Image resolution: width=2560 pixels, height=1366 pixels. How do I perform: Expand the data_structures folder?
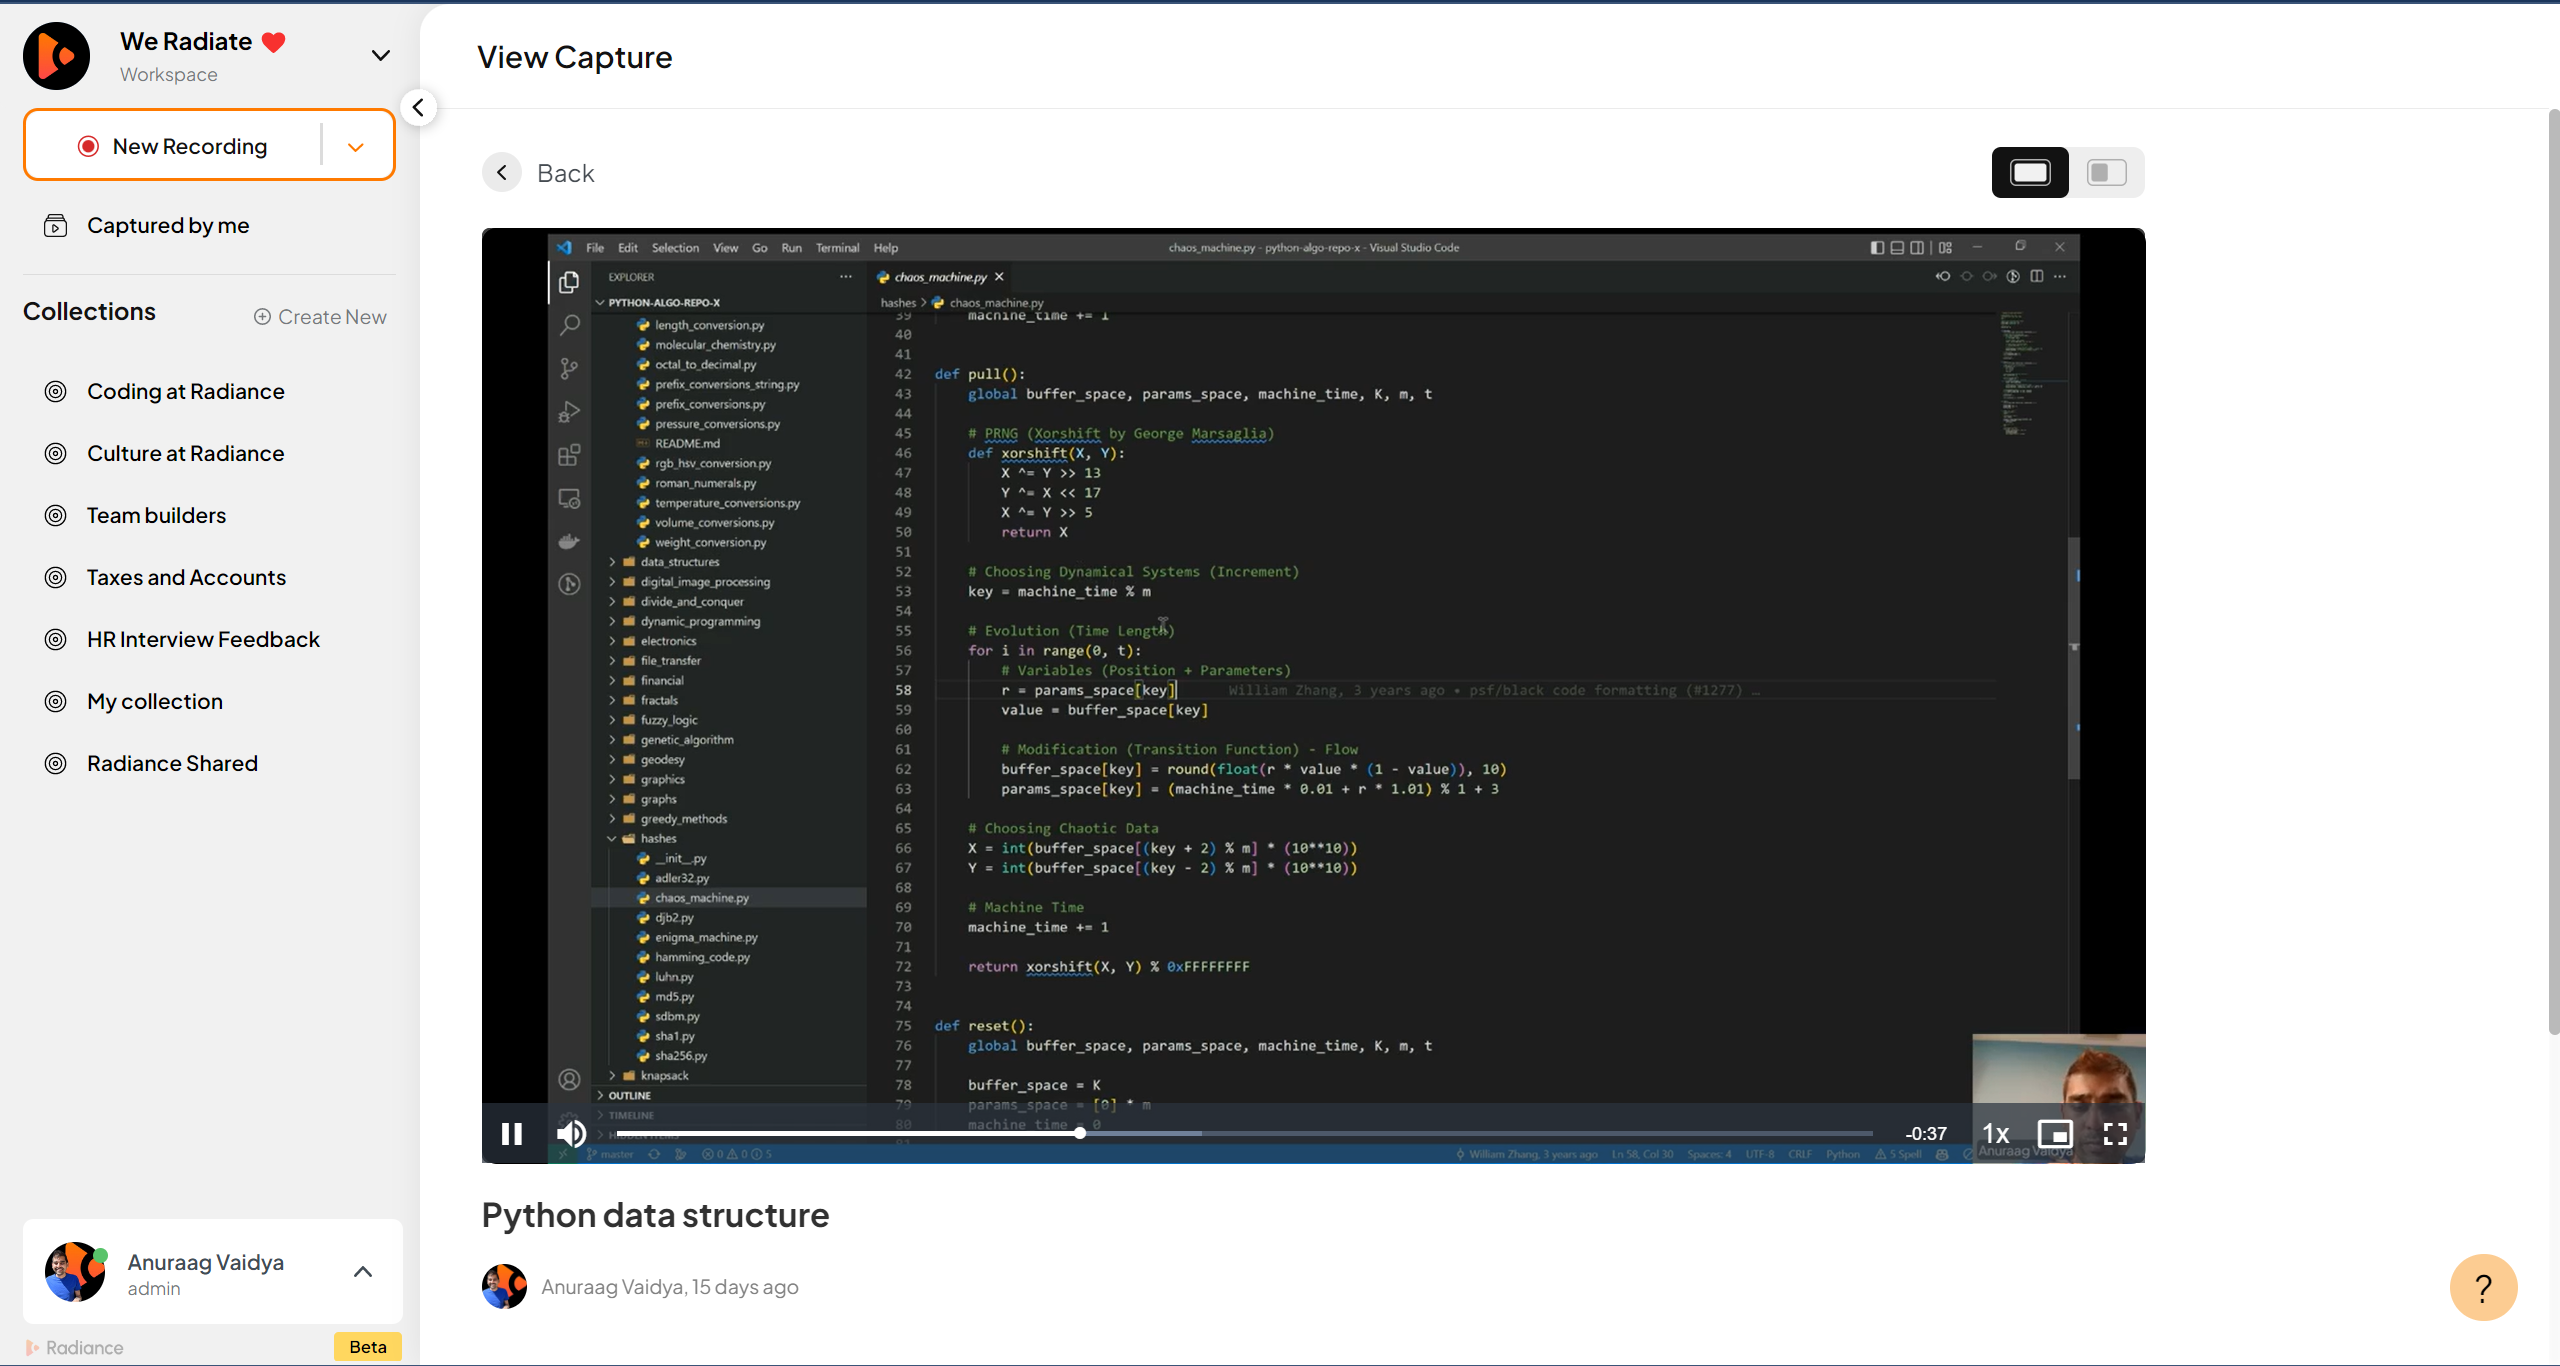(x=680, y=562)
